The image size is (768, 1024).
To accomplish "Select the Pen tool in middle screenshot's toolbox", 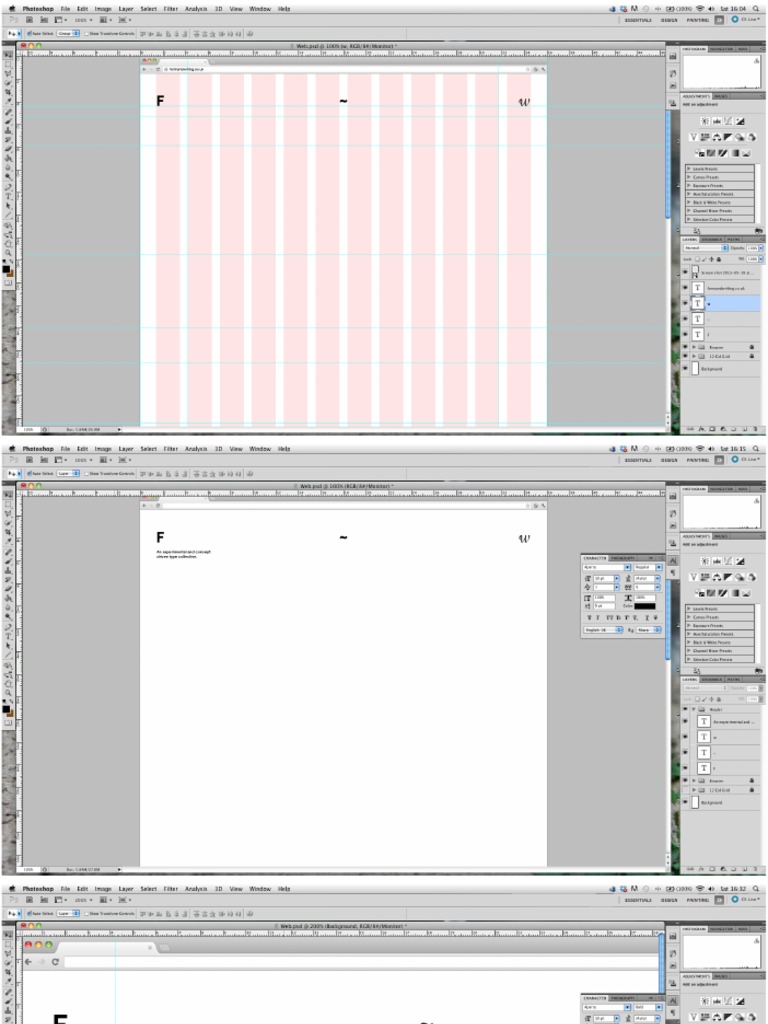I will coord(8,627).
